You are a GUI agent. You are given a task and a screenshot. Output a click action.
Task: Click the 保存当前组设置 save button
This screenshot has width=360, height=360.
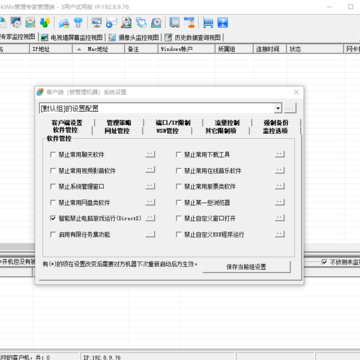click(246, 267)
